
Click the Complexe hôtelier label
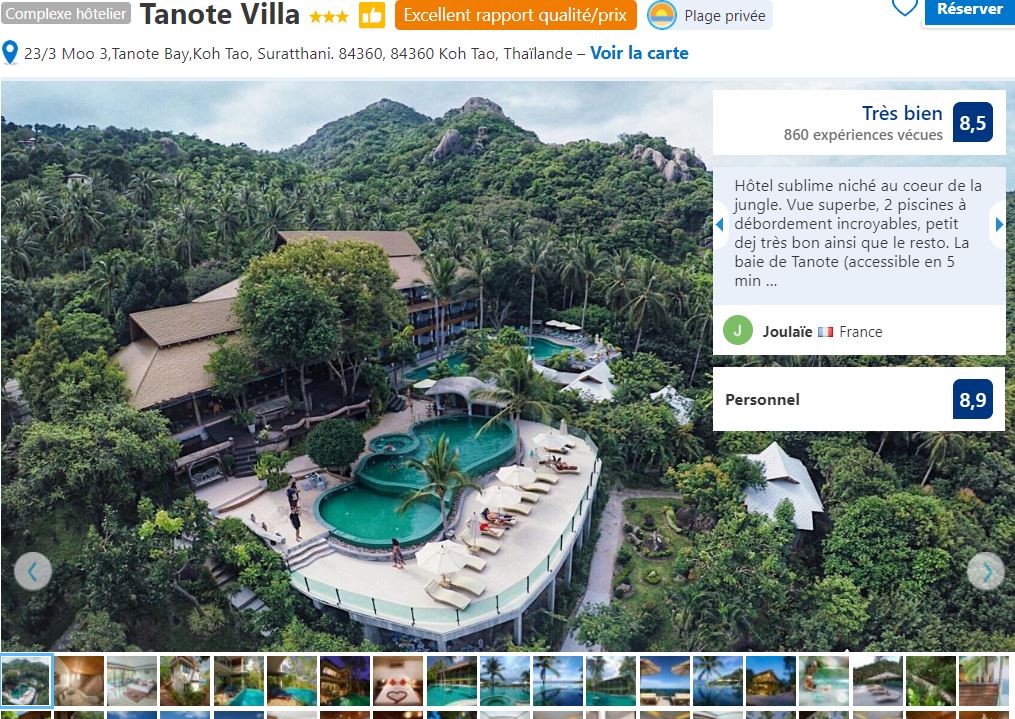pyautogui.click(x=65, y=14)
